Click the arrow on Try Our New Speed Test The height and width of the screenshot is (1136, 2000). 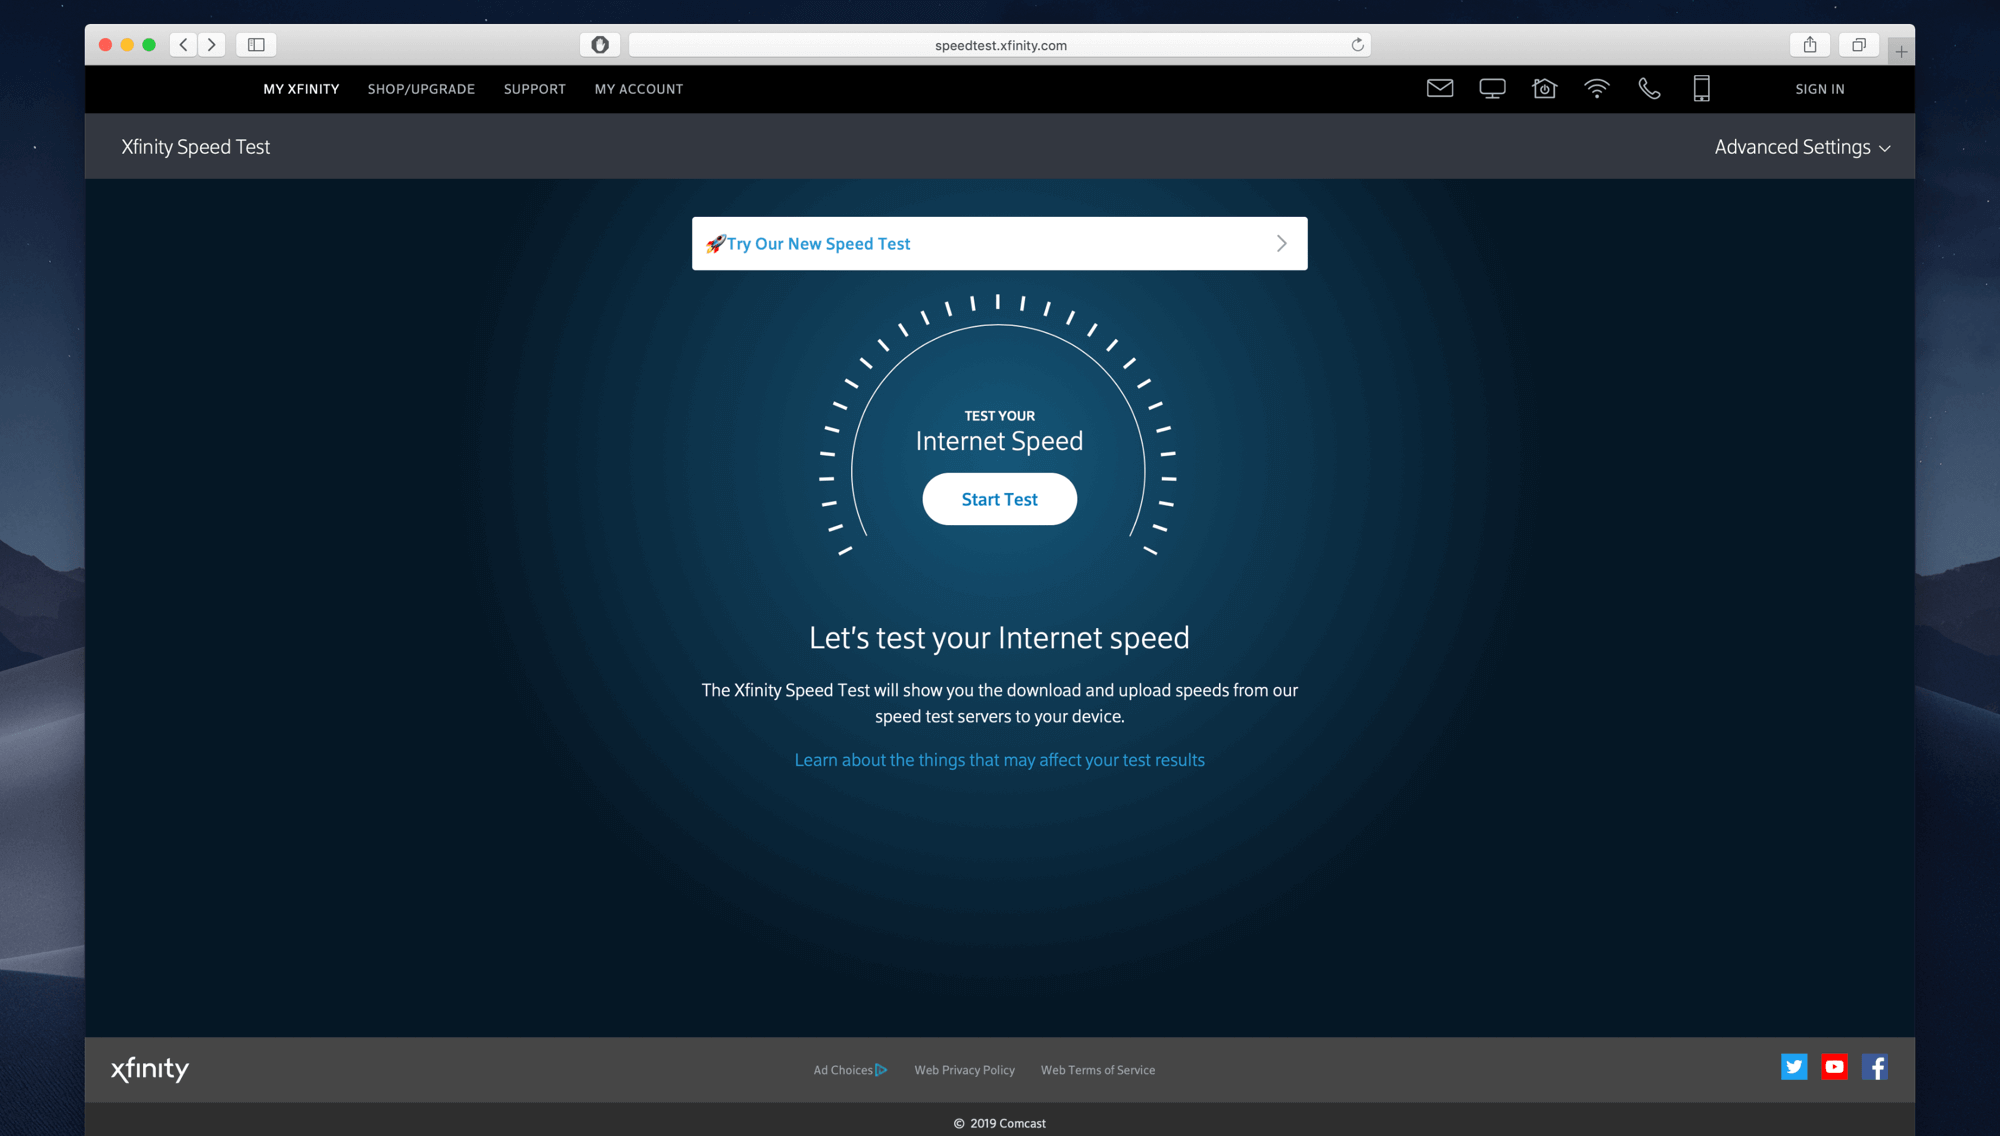pyautogui.click(x=1280, y=243)
